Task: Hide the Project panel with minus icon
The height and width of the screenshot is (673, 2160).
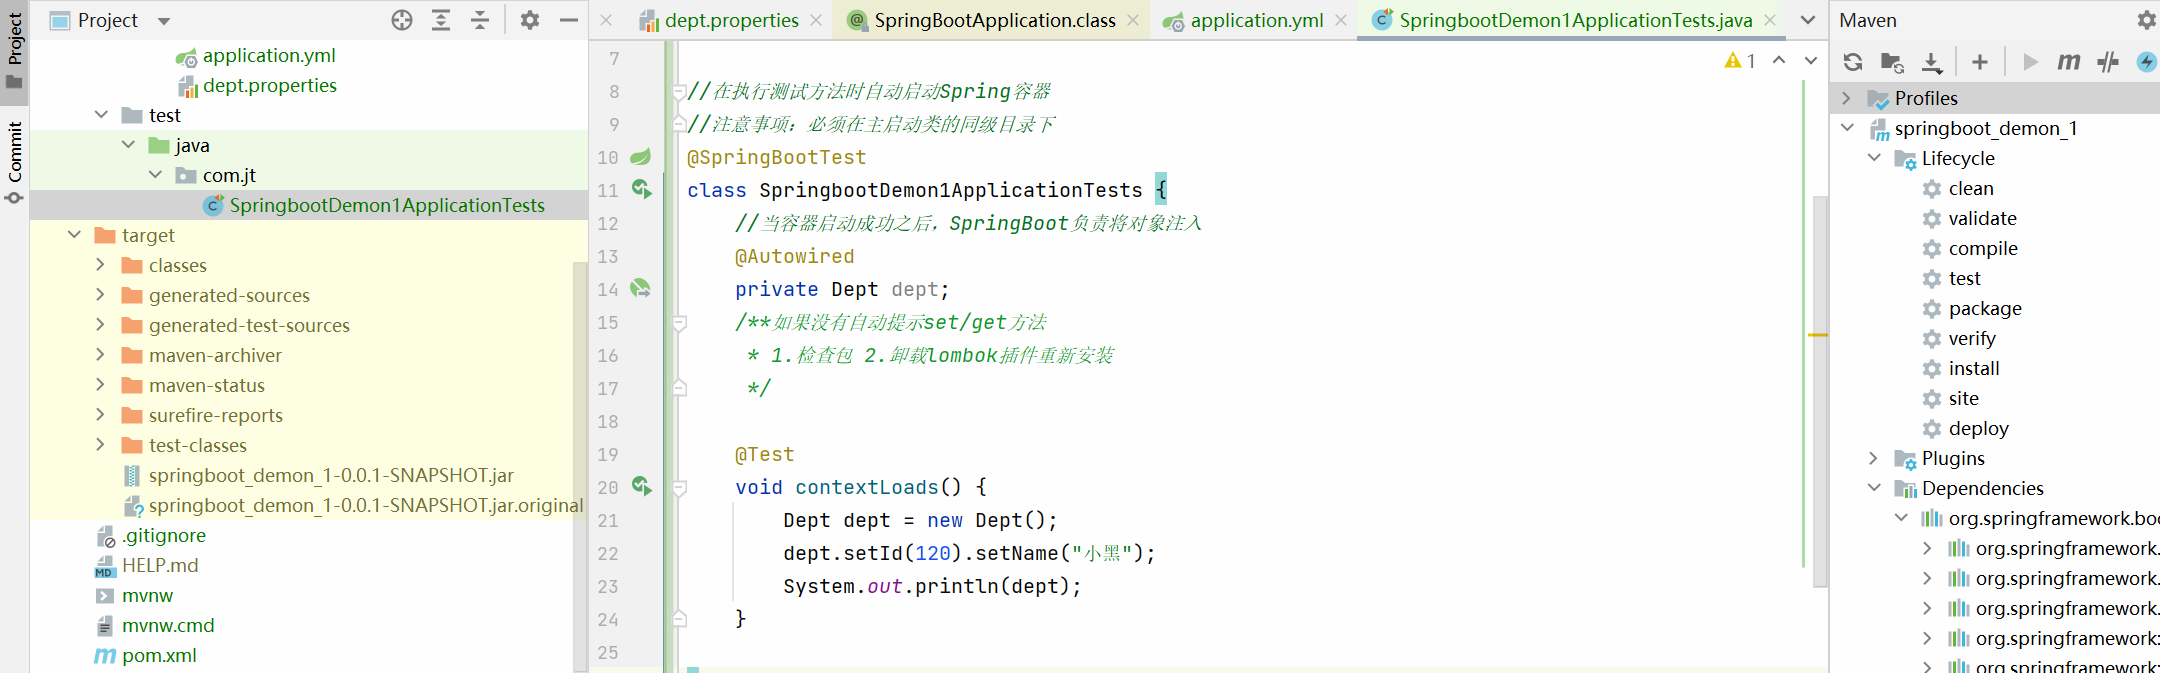Action: pos(569,20)
